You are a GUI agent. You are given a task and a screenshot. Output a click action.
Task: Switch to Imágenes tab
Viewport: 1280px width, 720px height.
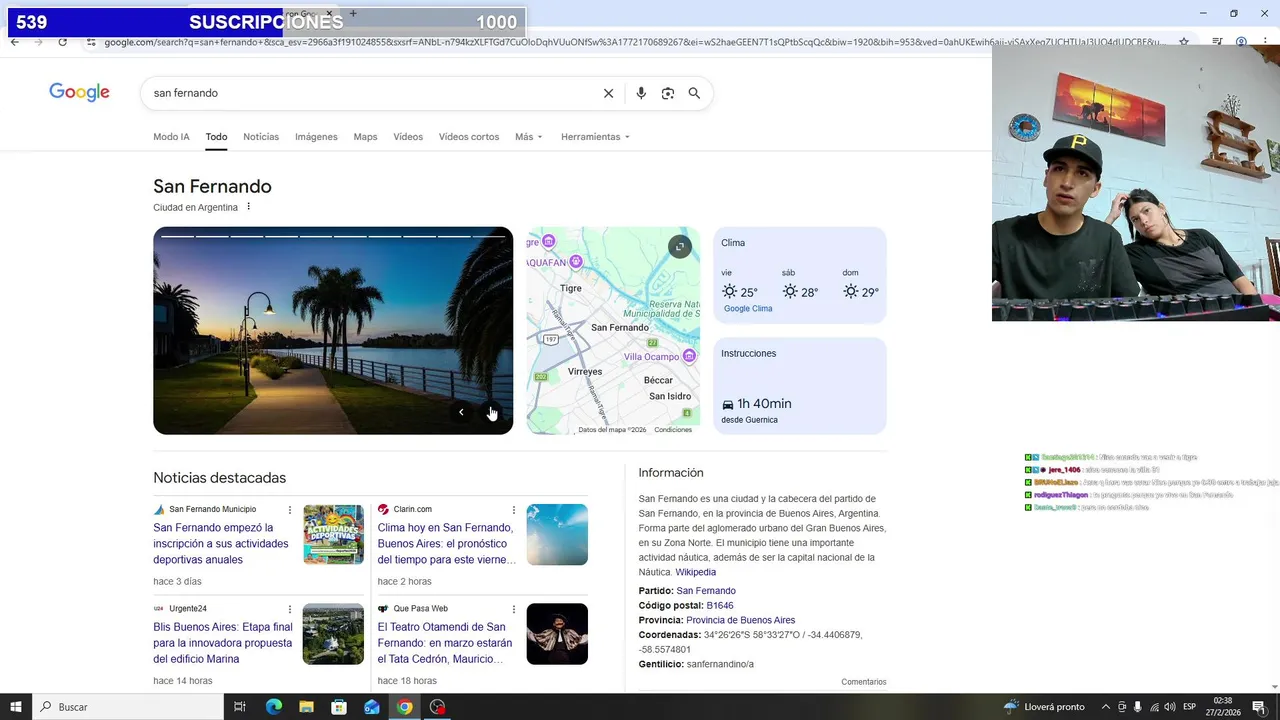[316, 137]
